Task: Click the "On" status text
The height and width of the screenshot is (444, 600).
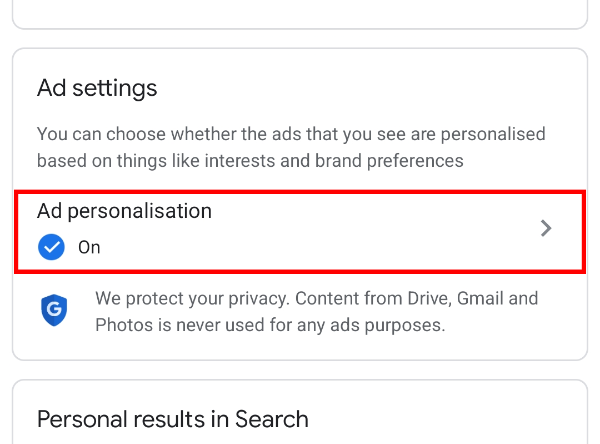Action: tap(90, 247)
